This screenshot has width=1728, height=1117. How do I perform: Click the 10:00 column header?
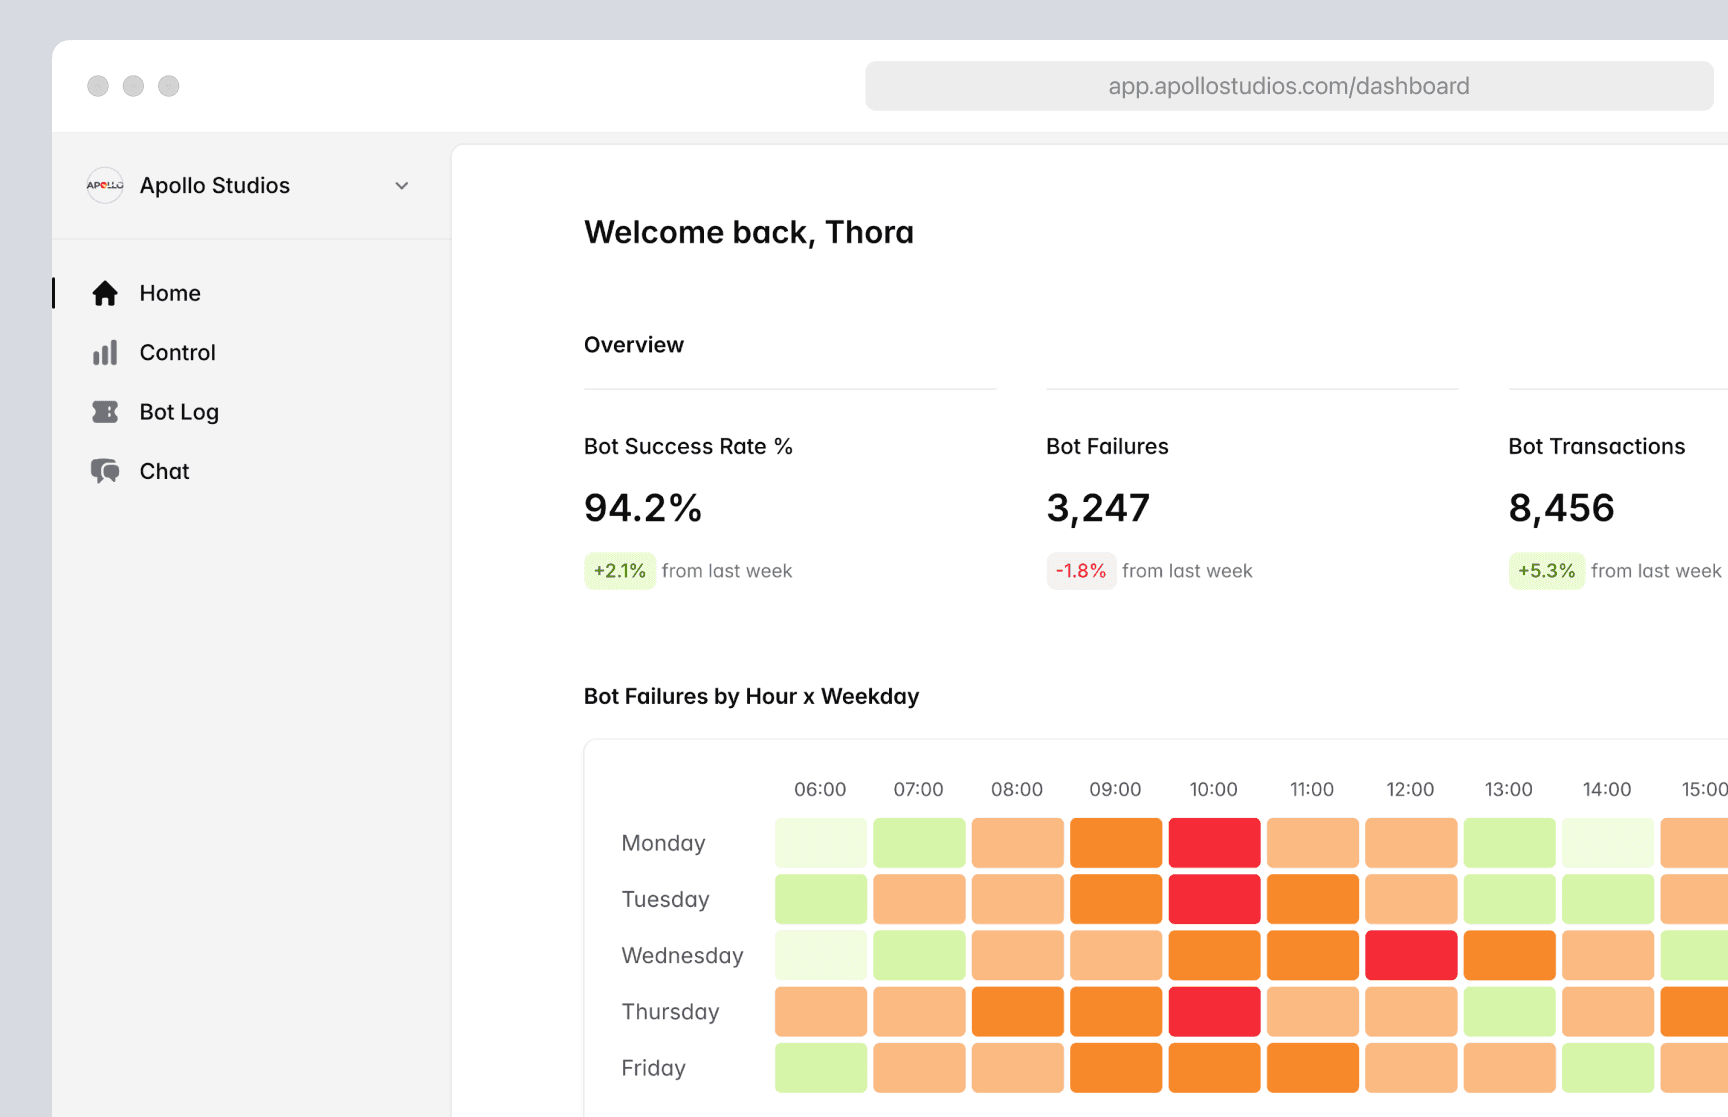pyautogui.click(x=1213, y=789)
